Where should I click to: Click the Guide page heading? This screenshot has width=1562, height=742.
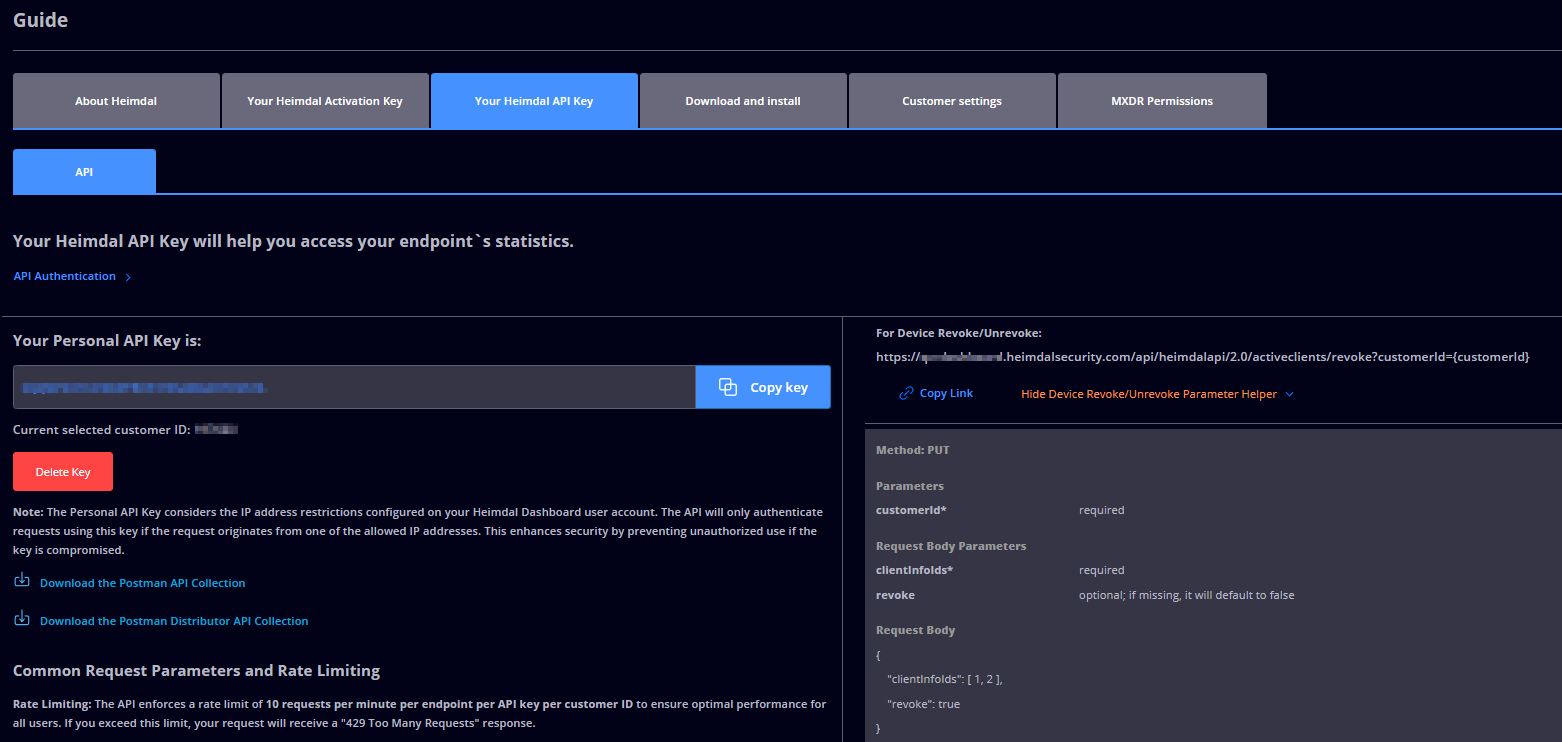(41, 19)
